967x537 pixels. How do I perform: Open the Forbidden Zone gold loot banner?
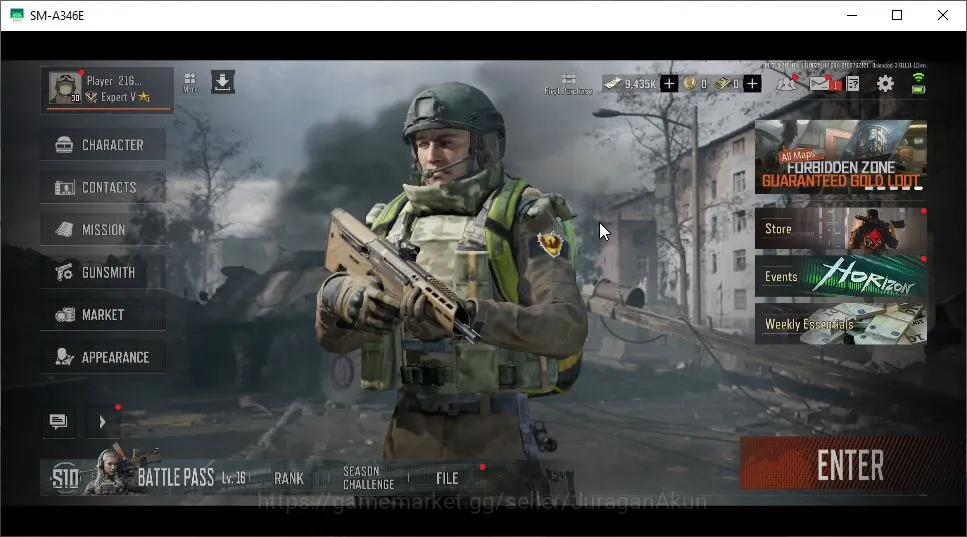click(841, 157)
